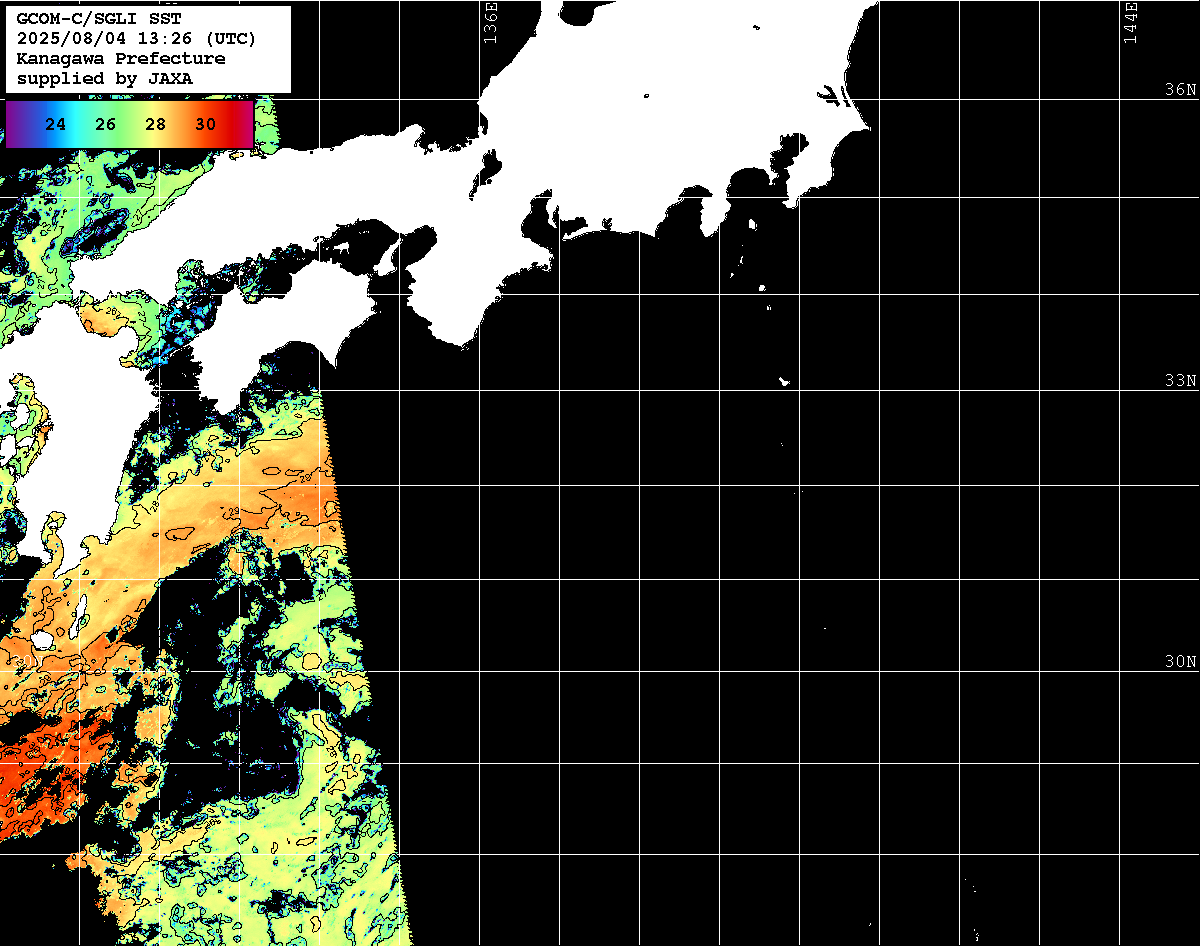The height and width of the screenshot is (946, 1200).
Task: Click the '30N' latitude label
Action: pos(1181,662)
